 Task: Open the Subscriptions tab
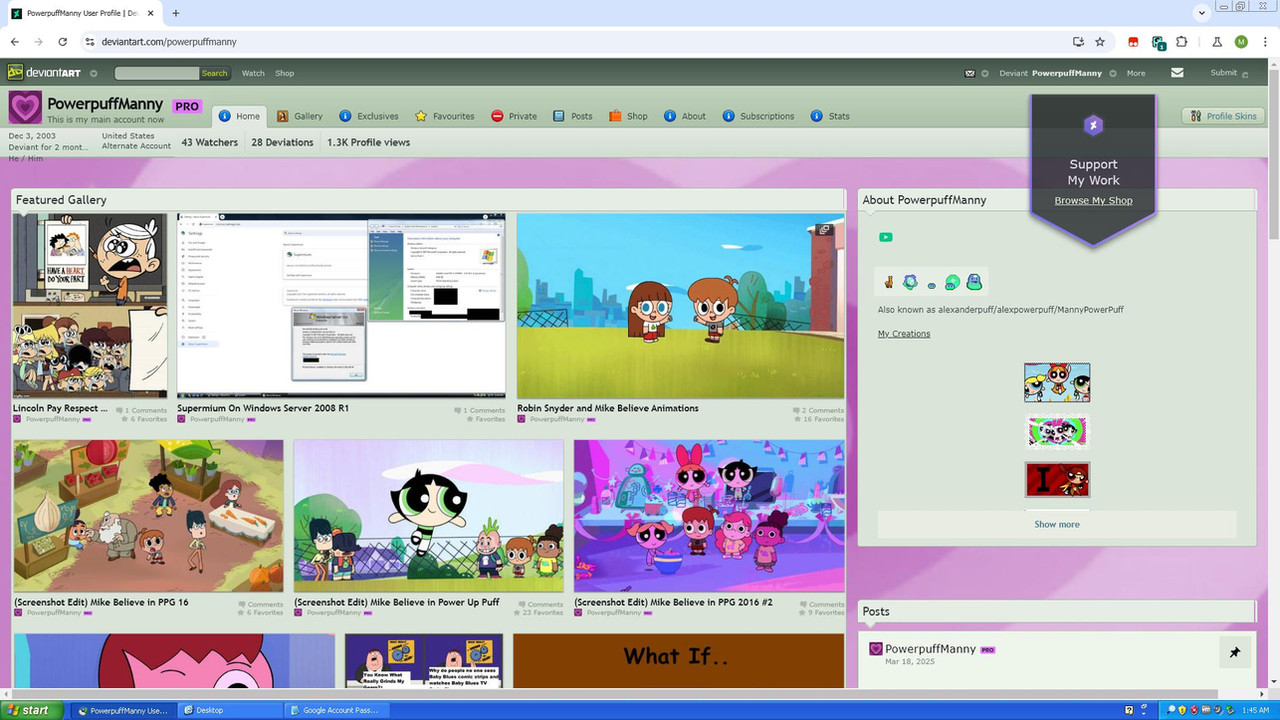click(758, 116)
